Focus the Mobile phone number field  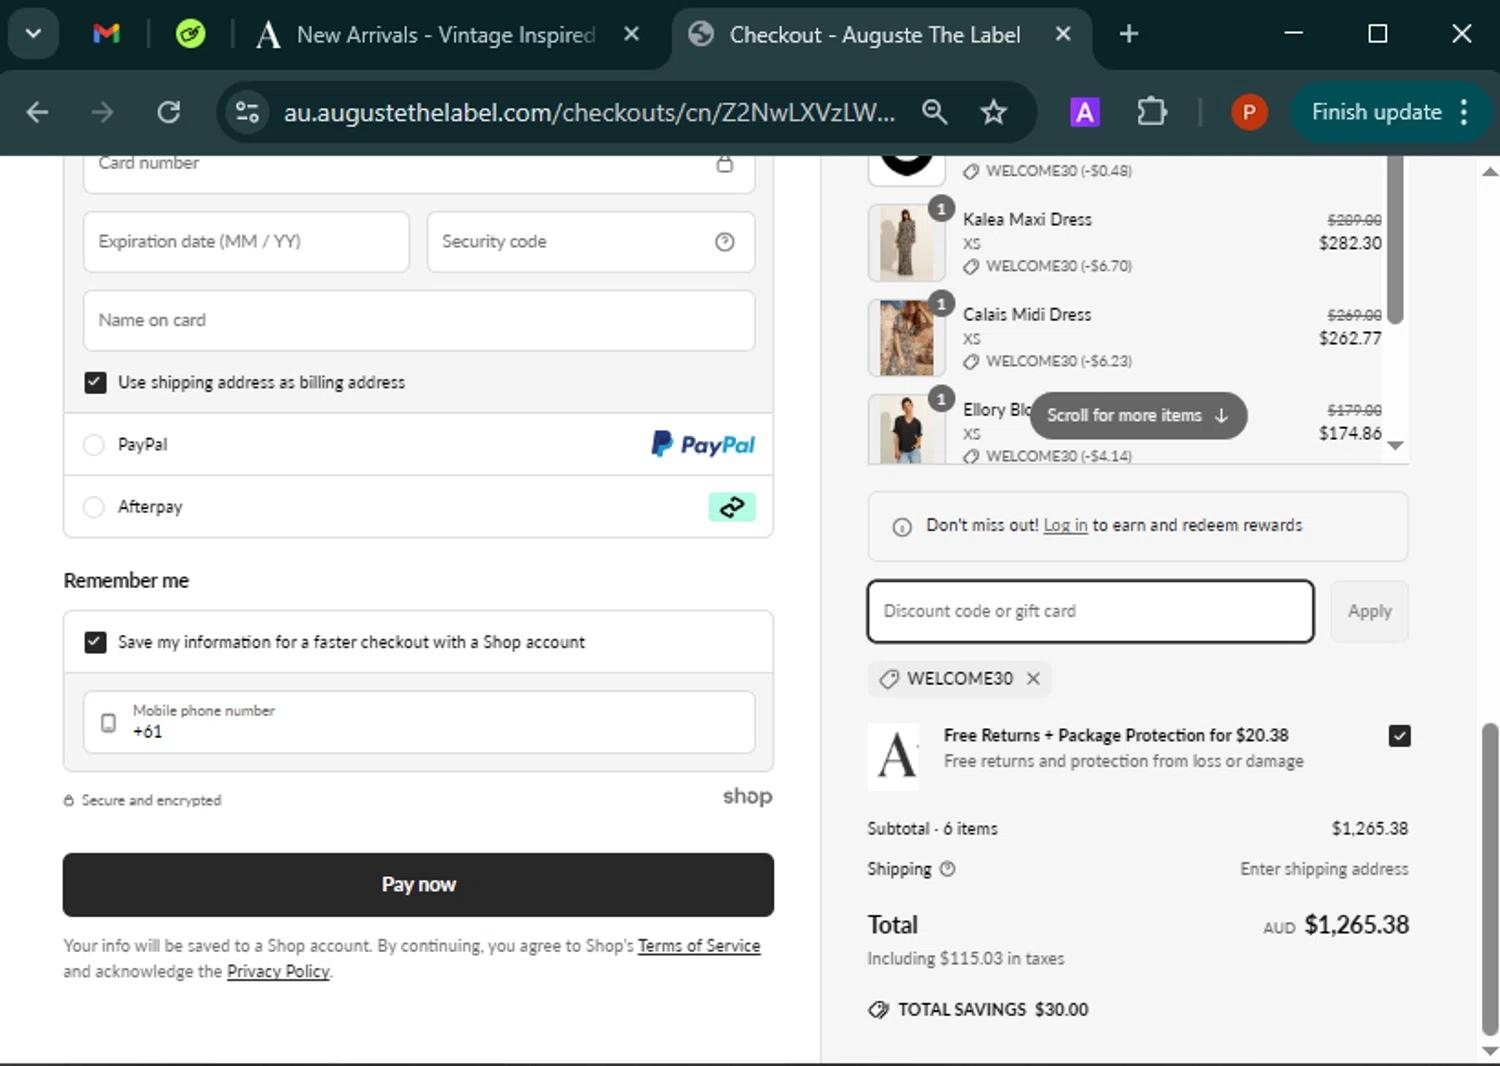click(x=419, y=722)
